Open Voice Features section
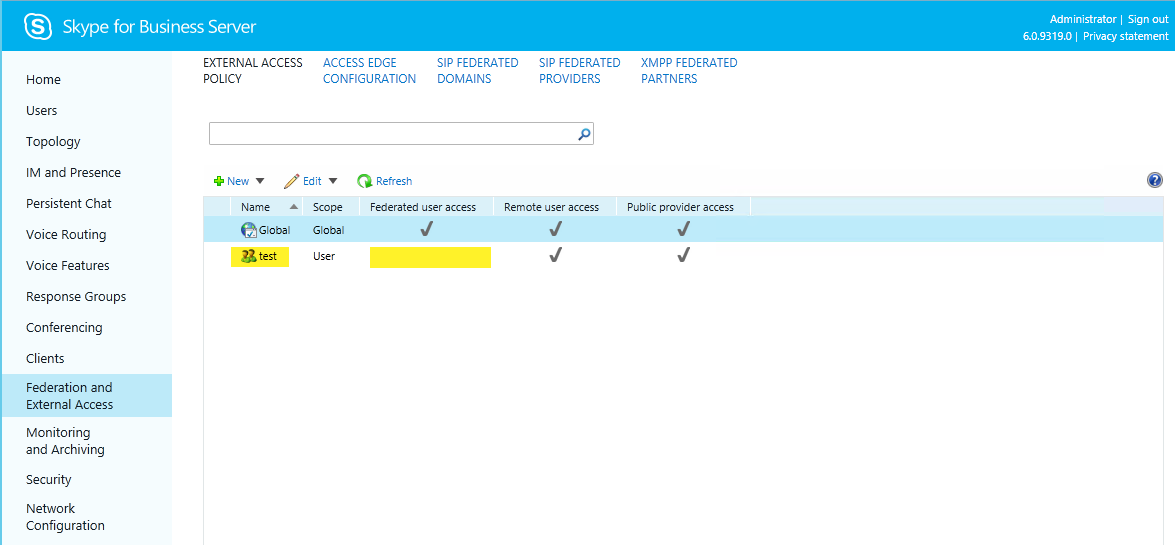This screenshot has height=545, width=1175. (x=67, y=265)
